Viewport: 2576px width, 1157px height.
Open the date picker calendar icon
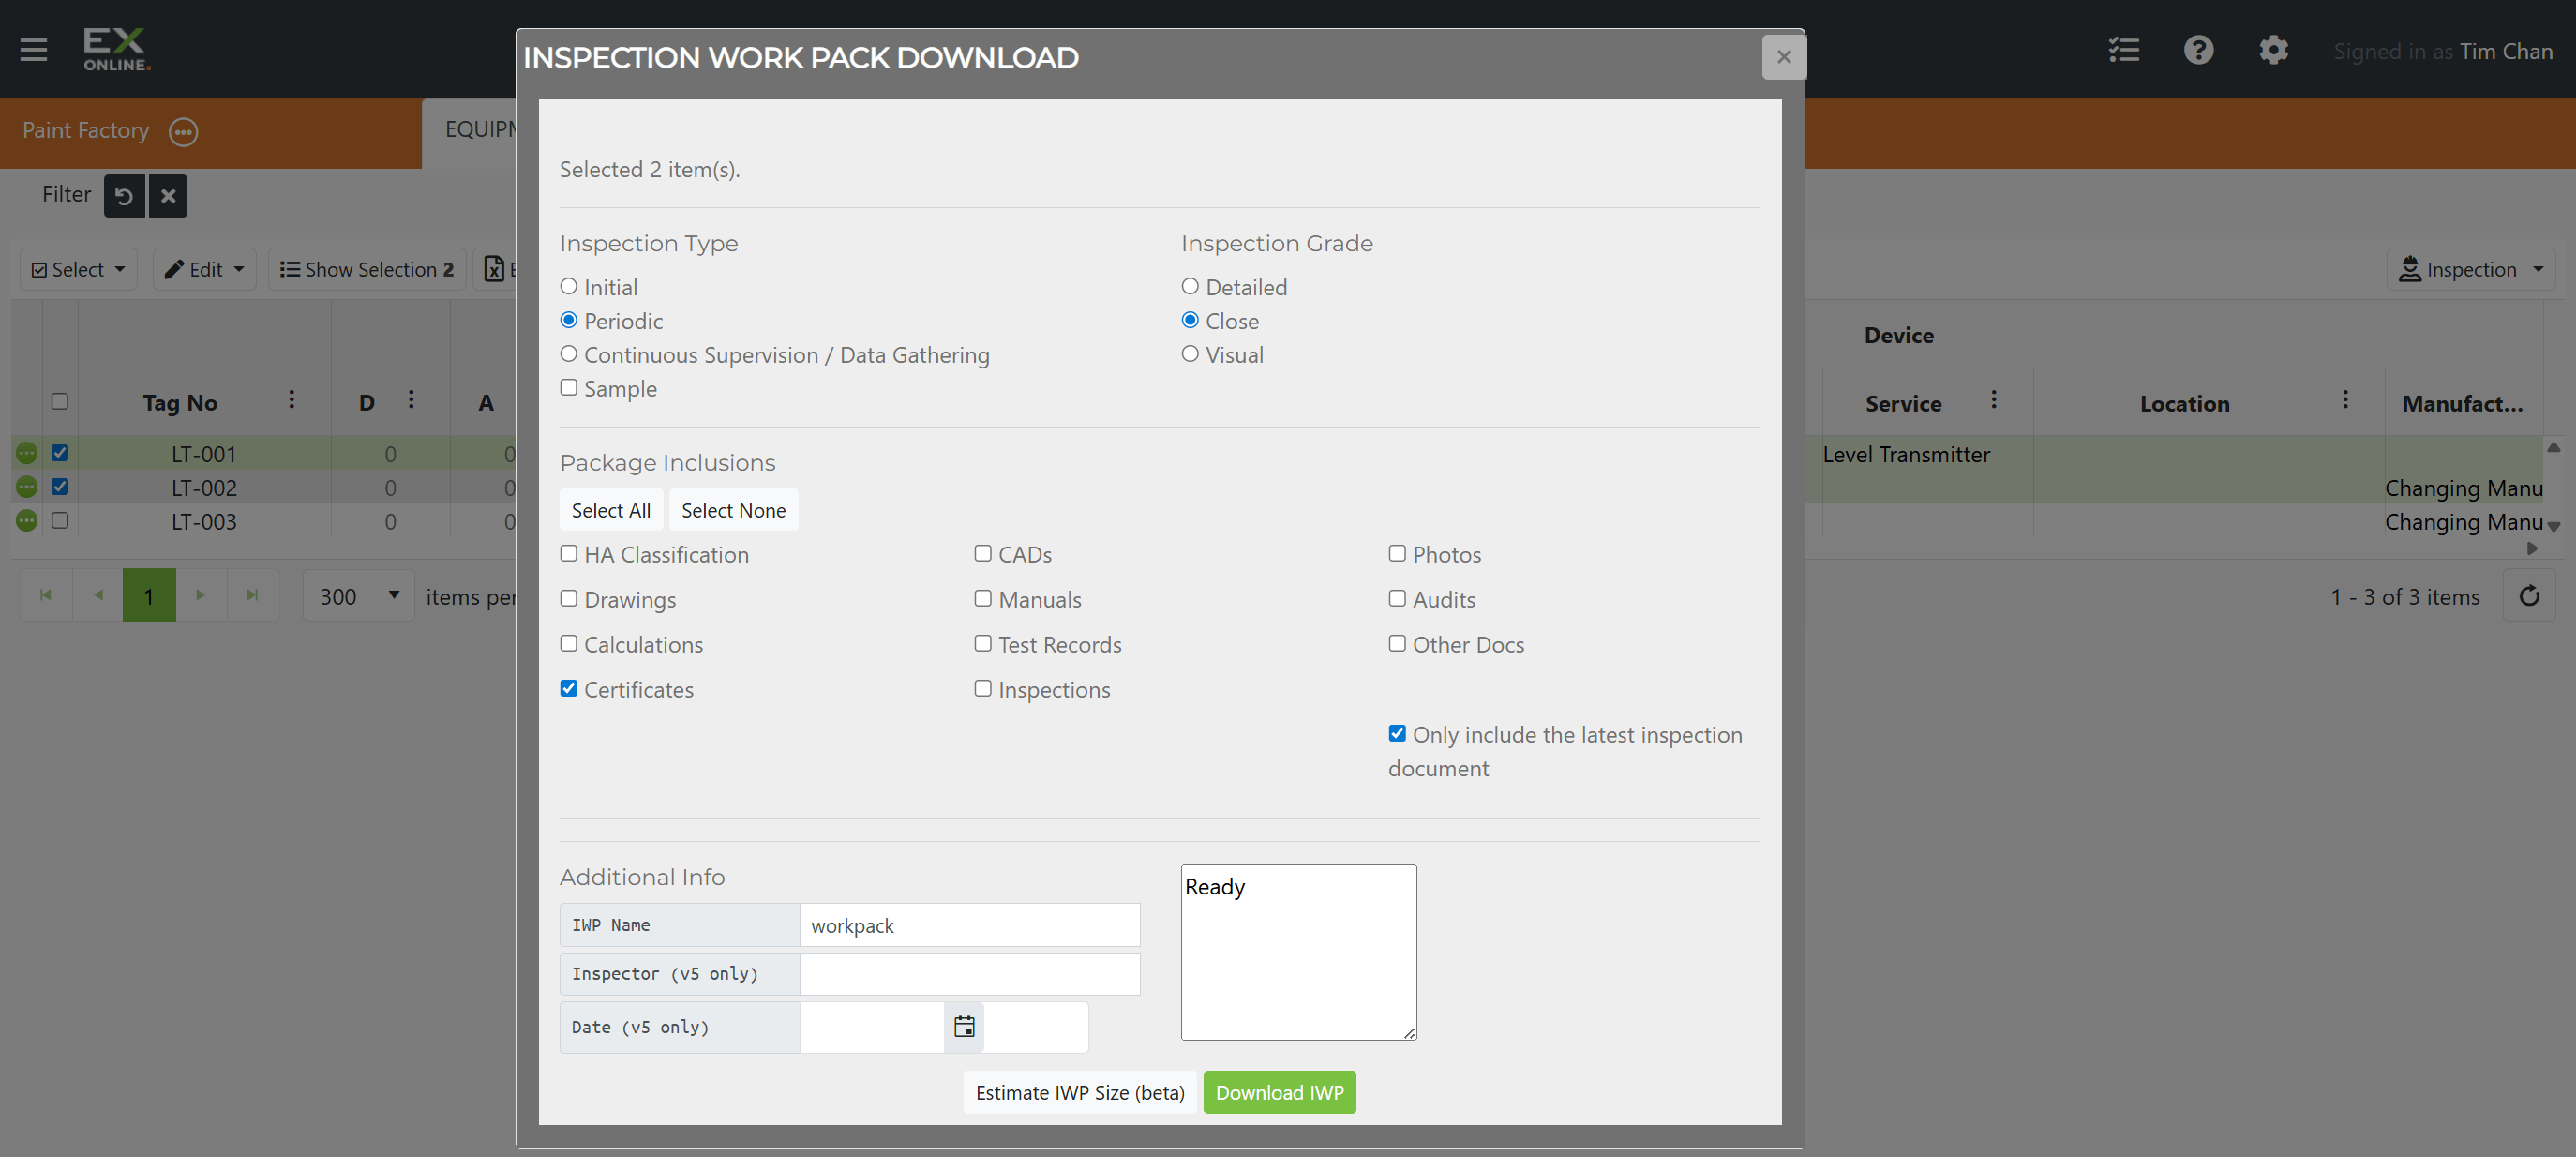963,1027
